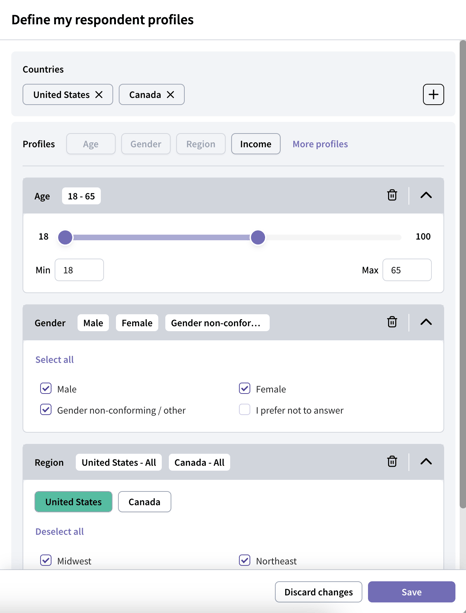Uncheck Gender non-conforming / other
This screenshot has height=613, width=466.
[x=46, y=410]
